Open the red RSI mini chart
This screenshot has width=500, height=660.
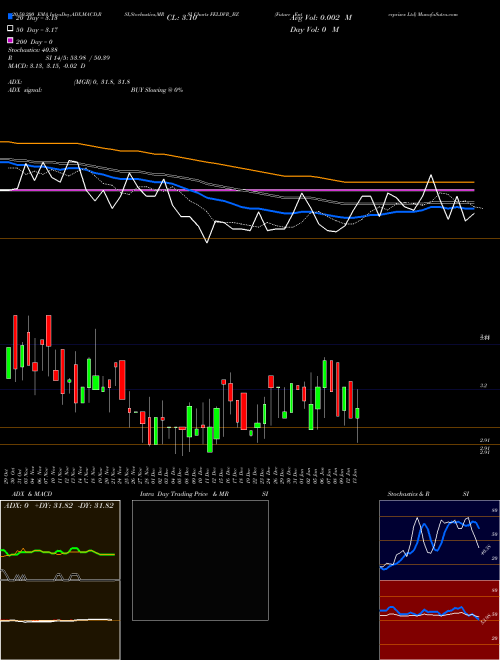[439, 620]
